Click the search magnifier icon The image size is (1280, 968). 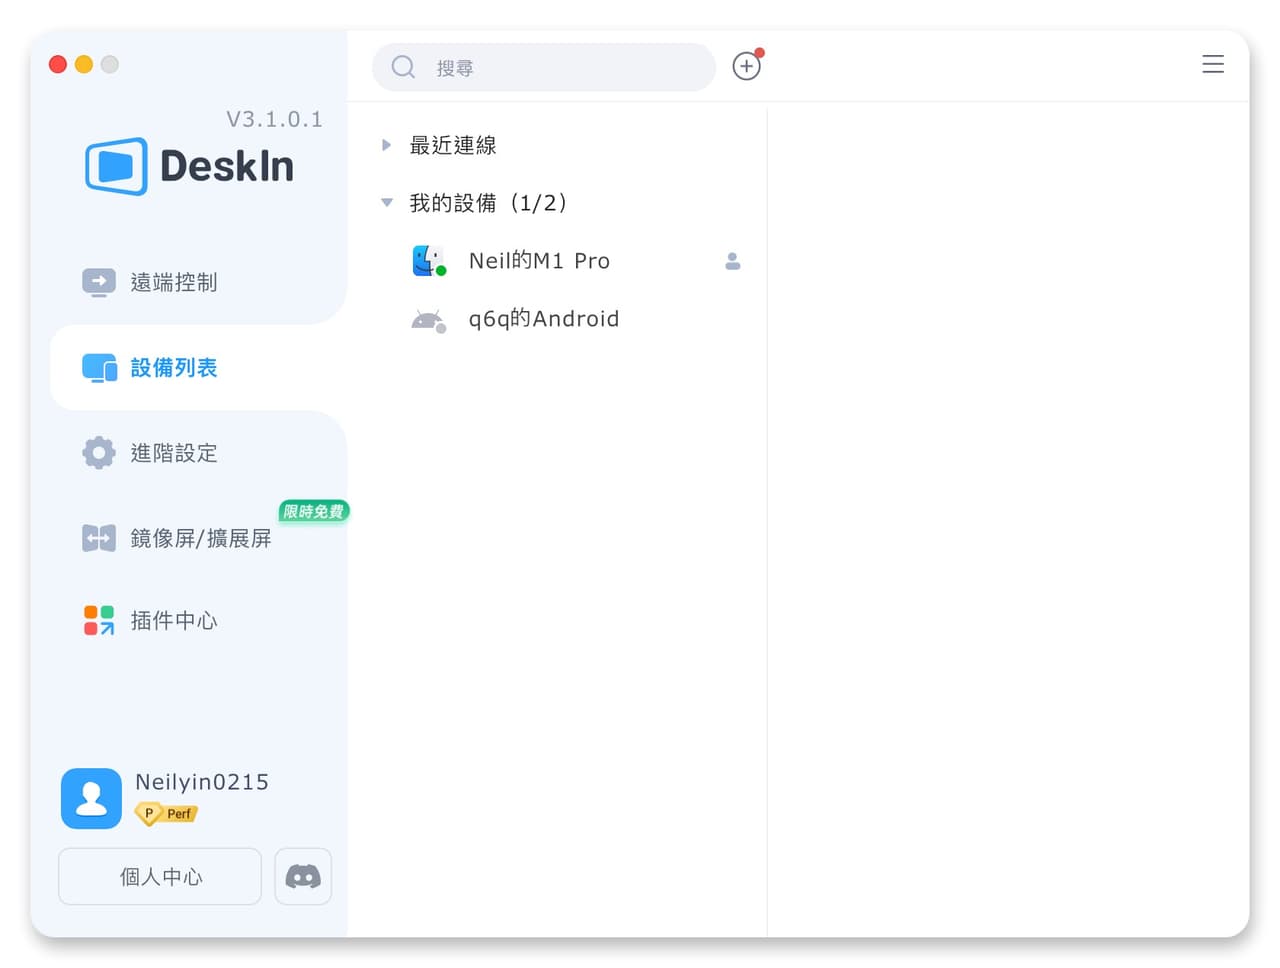[403, 67]
